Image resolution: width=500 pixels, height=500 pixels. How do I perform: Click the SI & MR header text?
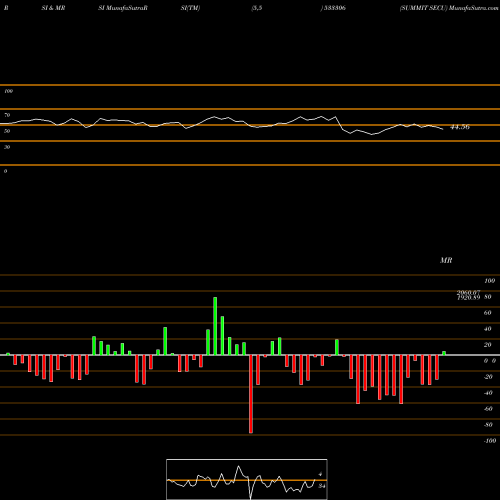53,8
